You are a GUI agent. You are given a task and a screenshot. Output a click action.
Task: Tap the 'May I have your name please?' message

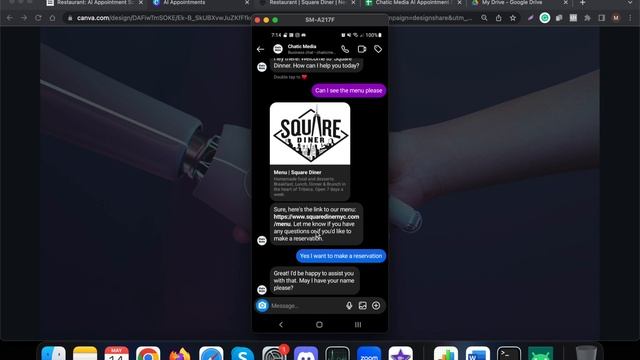click(314, 280)
